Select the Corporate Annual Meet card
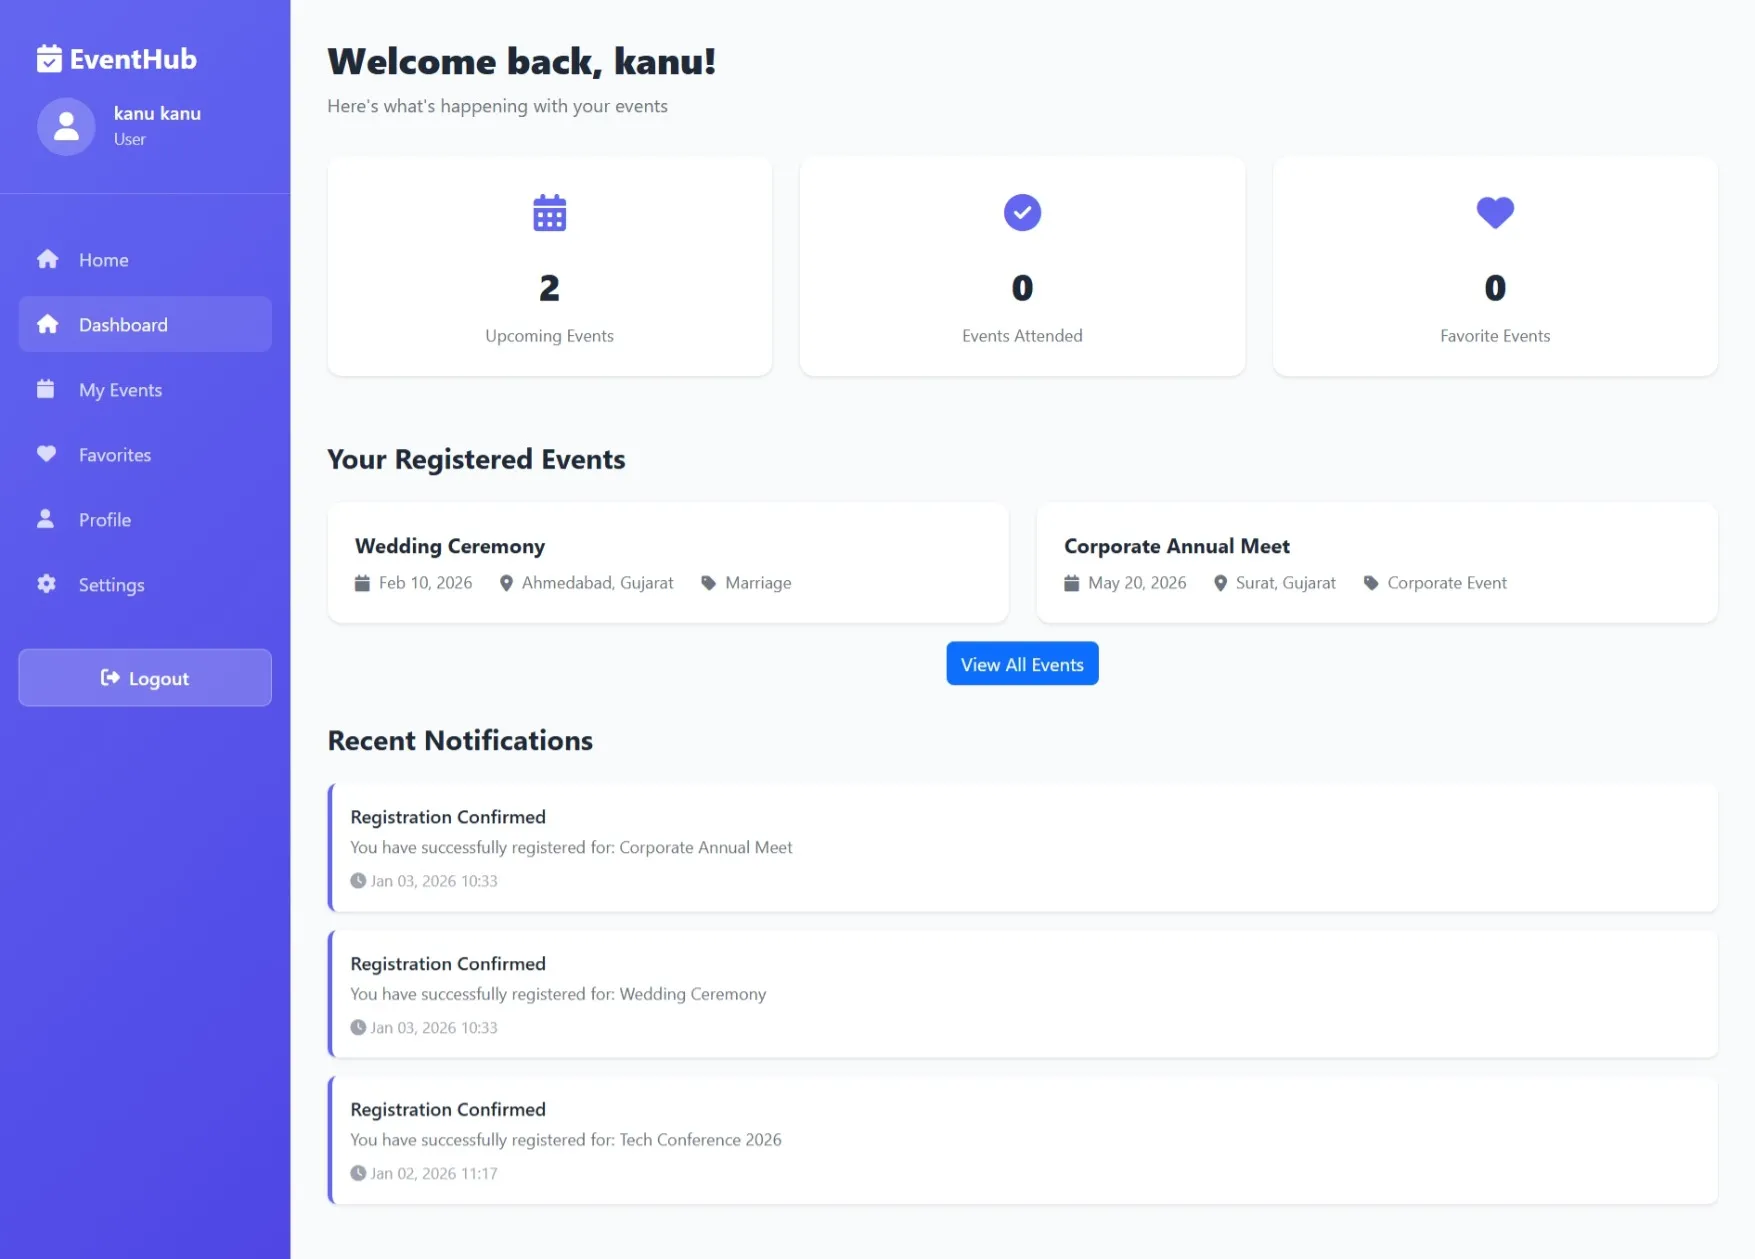Screen dimensions: 1755x1259 click(1376, 562)
